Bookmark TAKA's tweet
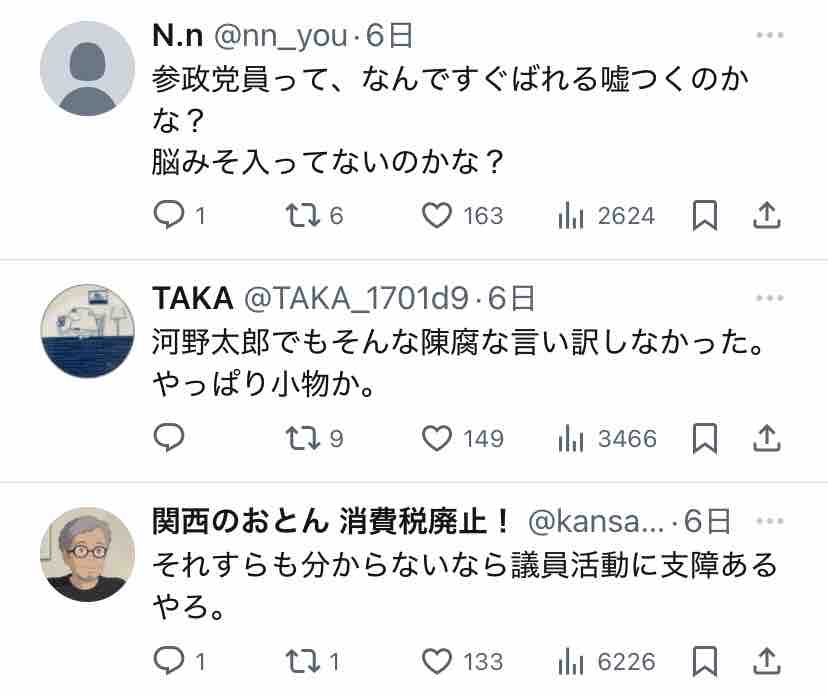 705,438
